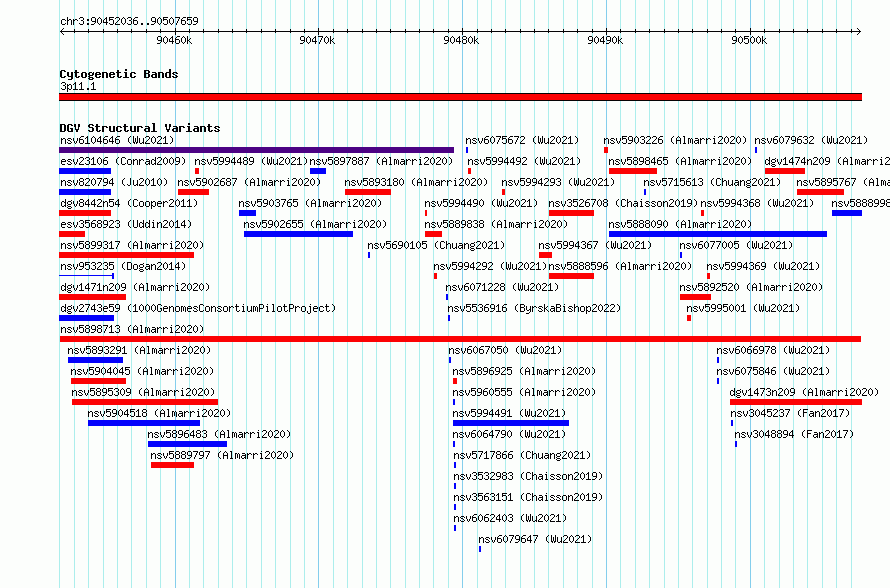The height and width of the screenshot is (588, 890).
Task: Click dgv8442n54 (Cooper2011) label
Action: coord(129,203)
